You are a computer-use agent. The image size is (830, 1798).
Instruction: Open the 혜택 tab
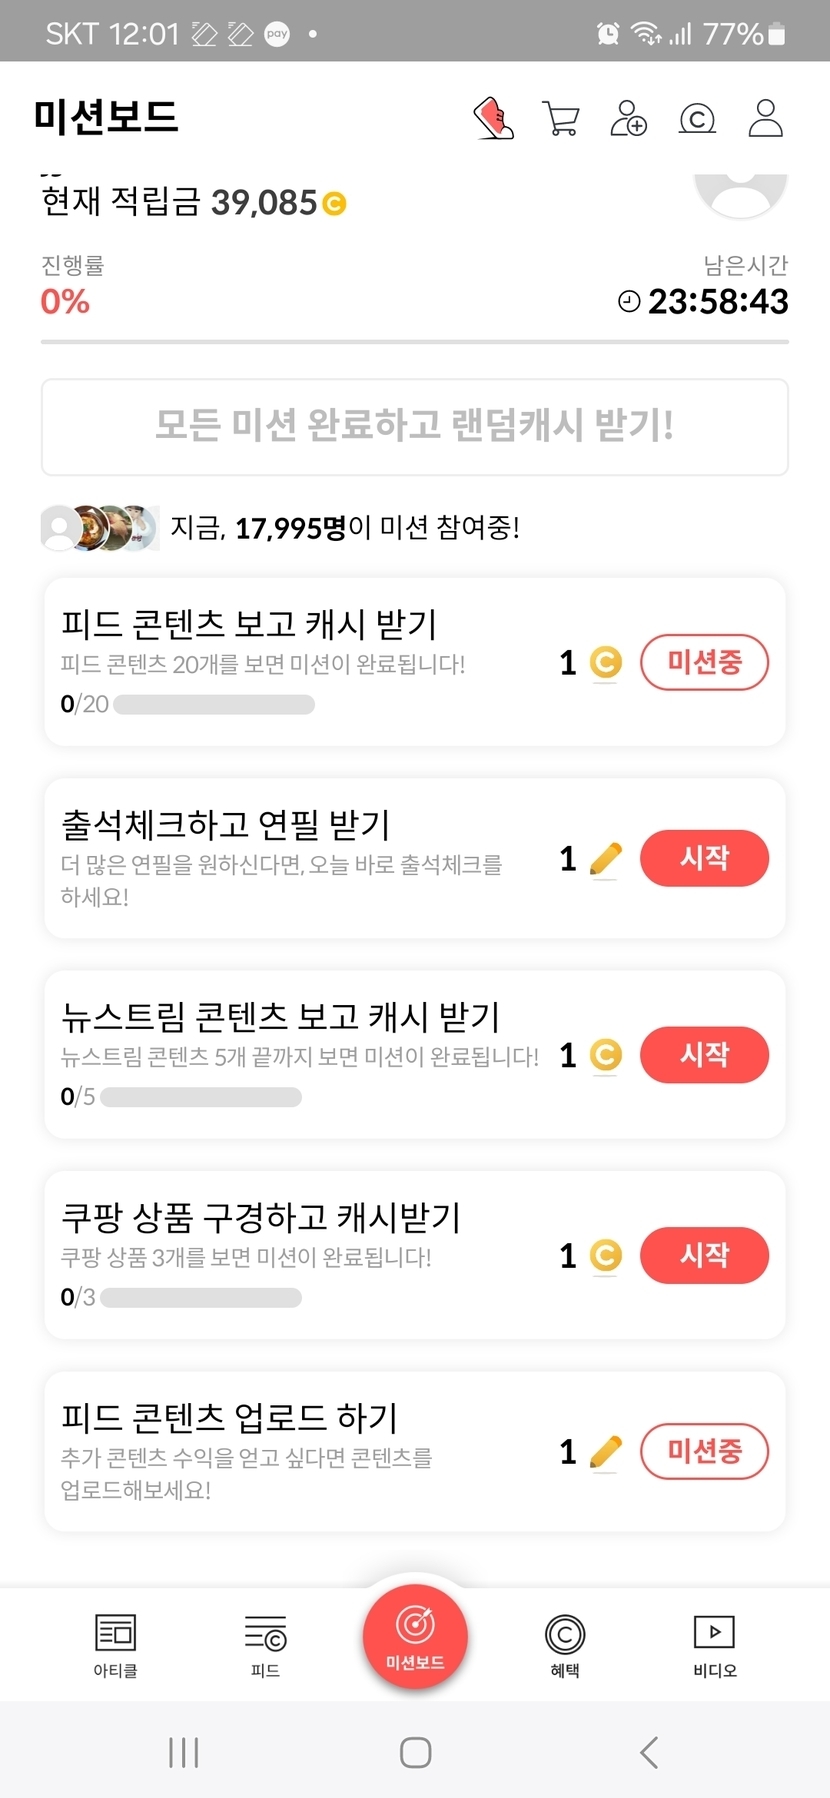tap(565, 1644)
